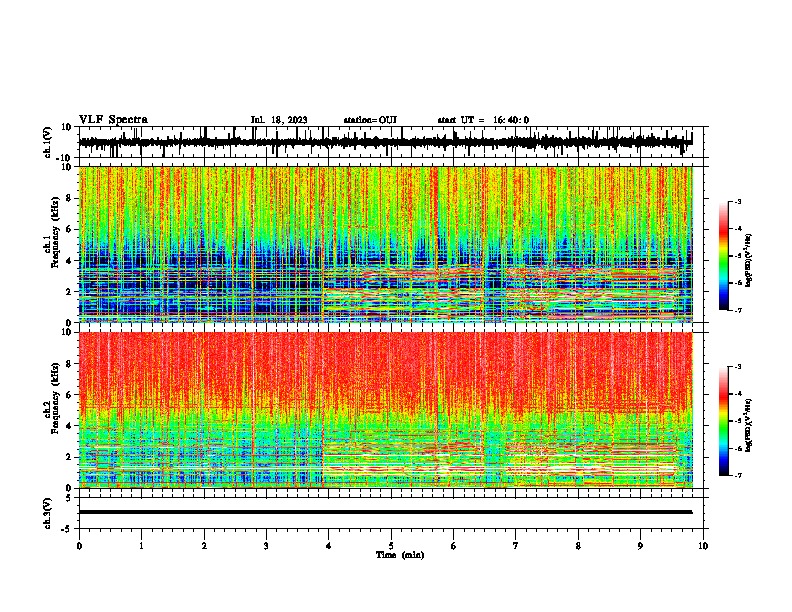
Task: Click tick label 1 on Time axis
Action: pos(141,546)
